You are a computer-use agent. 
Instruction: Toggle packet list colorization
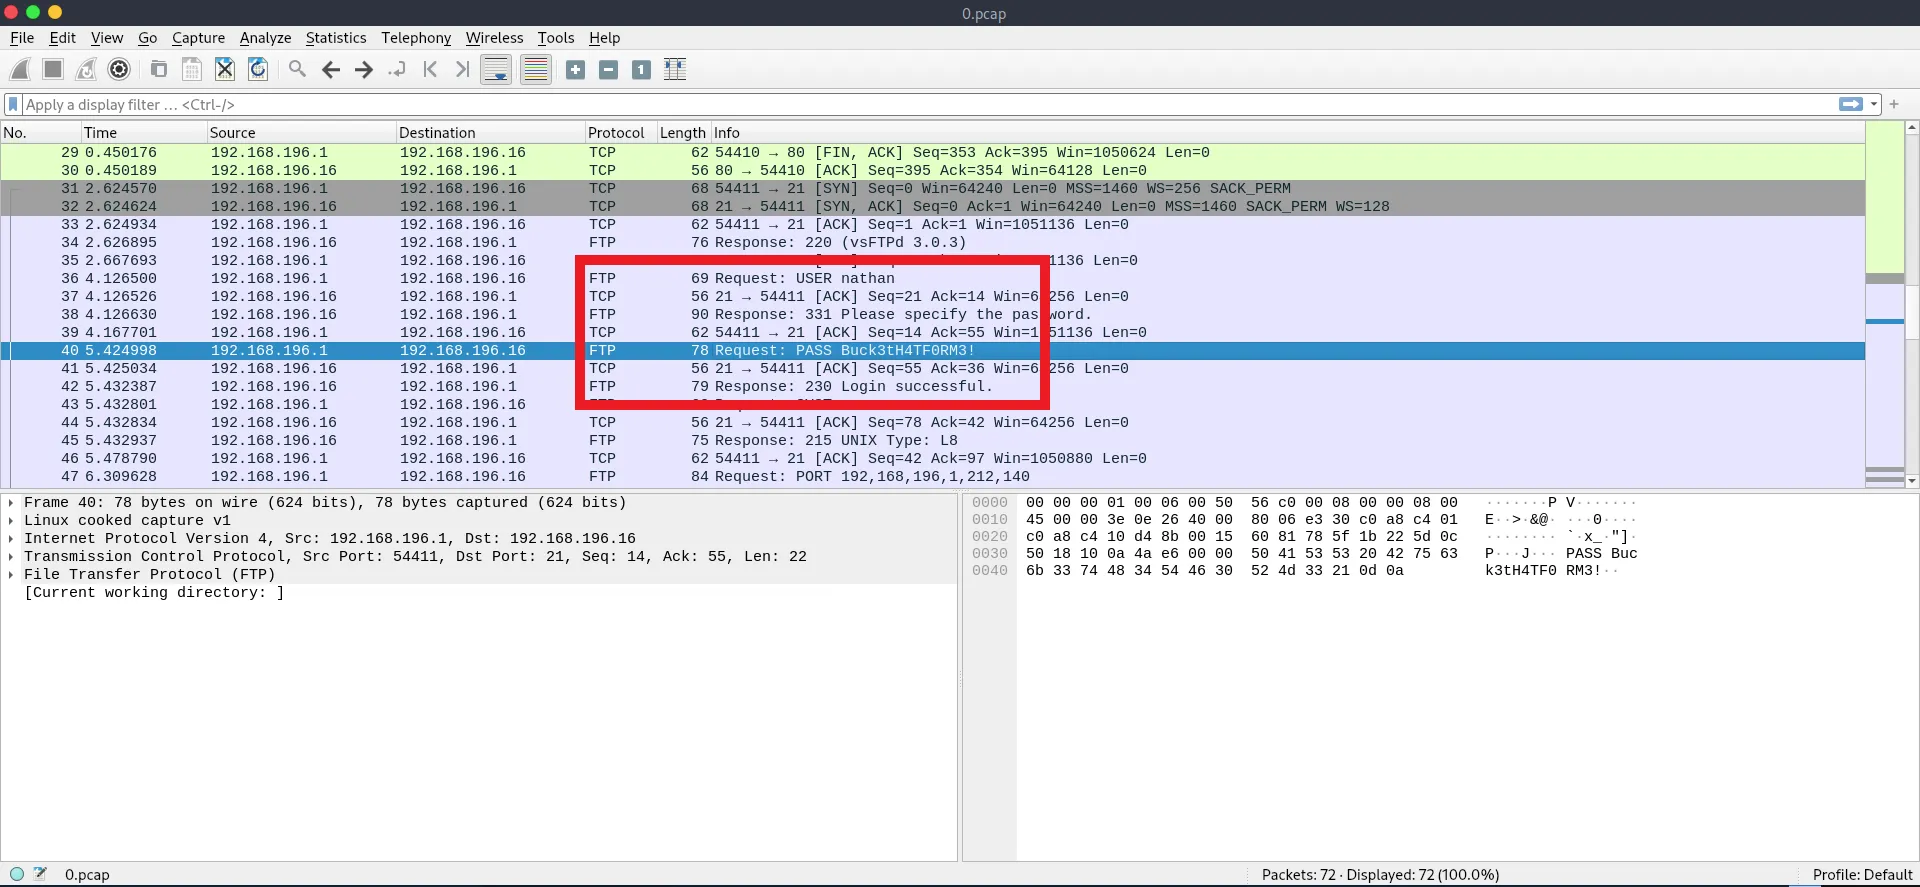(536, 70)
